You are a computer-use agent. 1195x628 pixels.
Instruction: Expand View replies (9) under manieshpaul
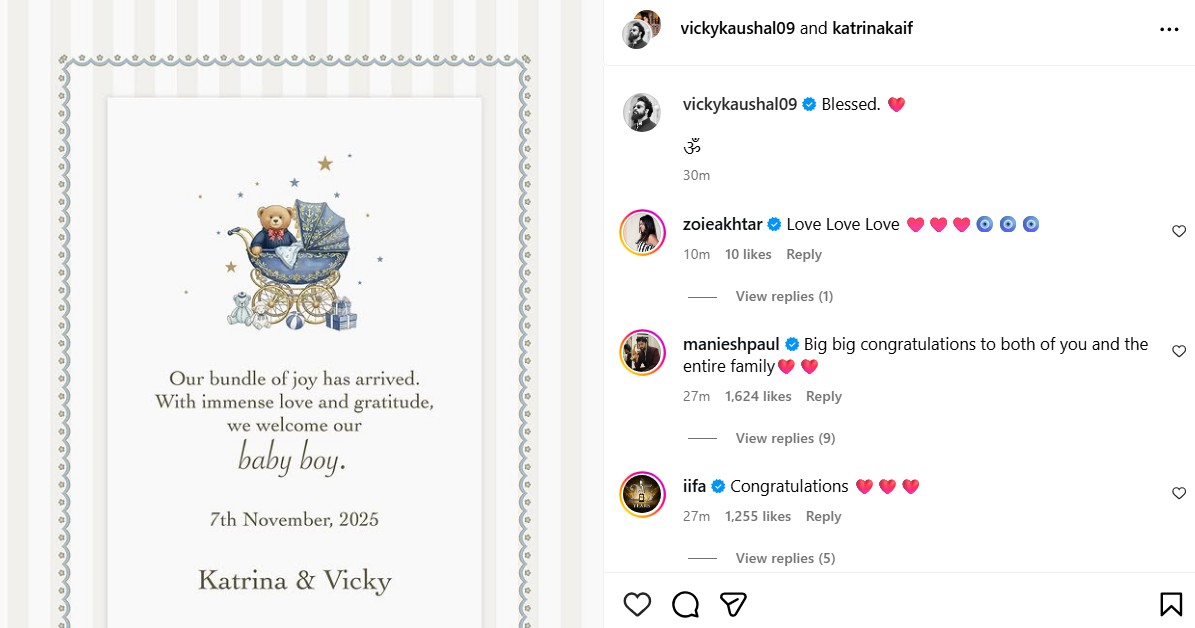tap(784, 438)
